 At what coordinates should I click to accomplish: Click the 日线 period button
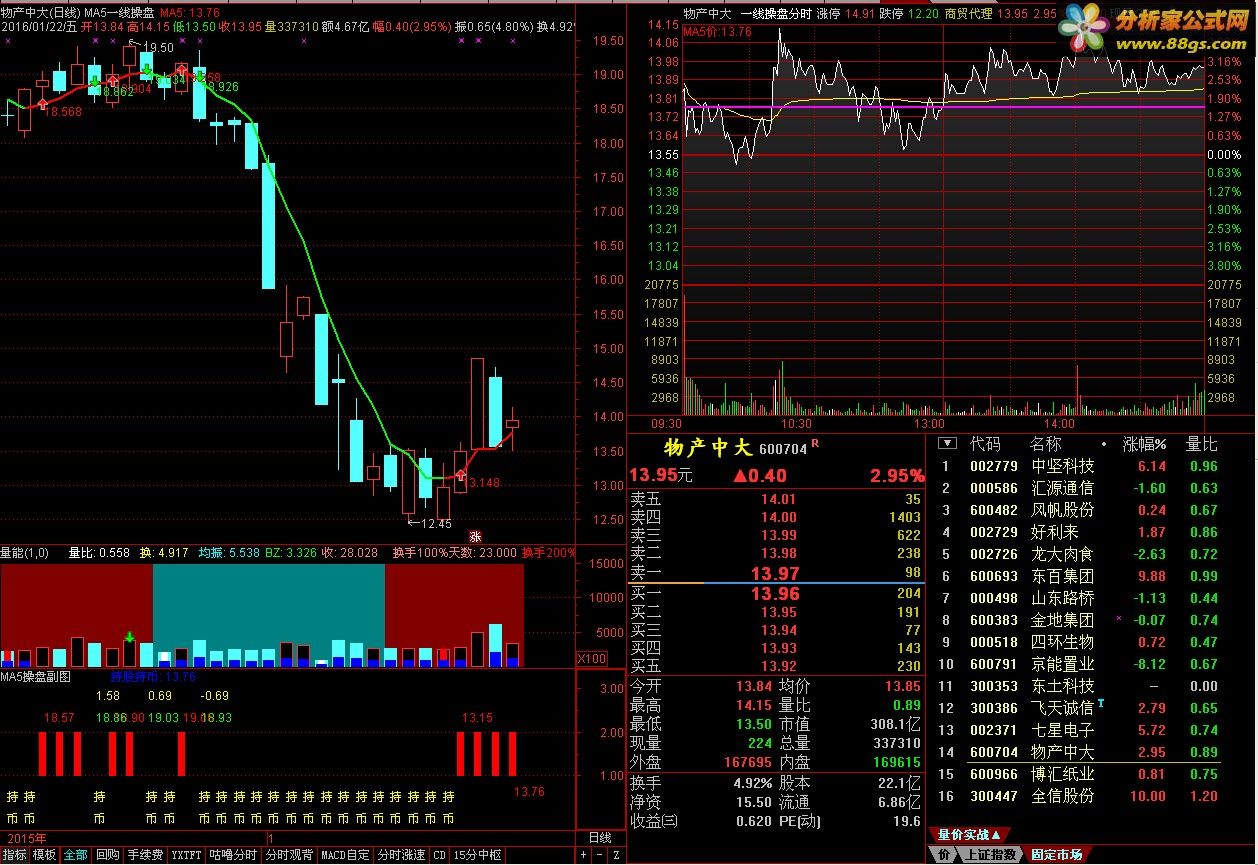pyautogui.click(x=599, y=837)
